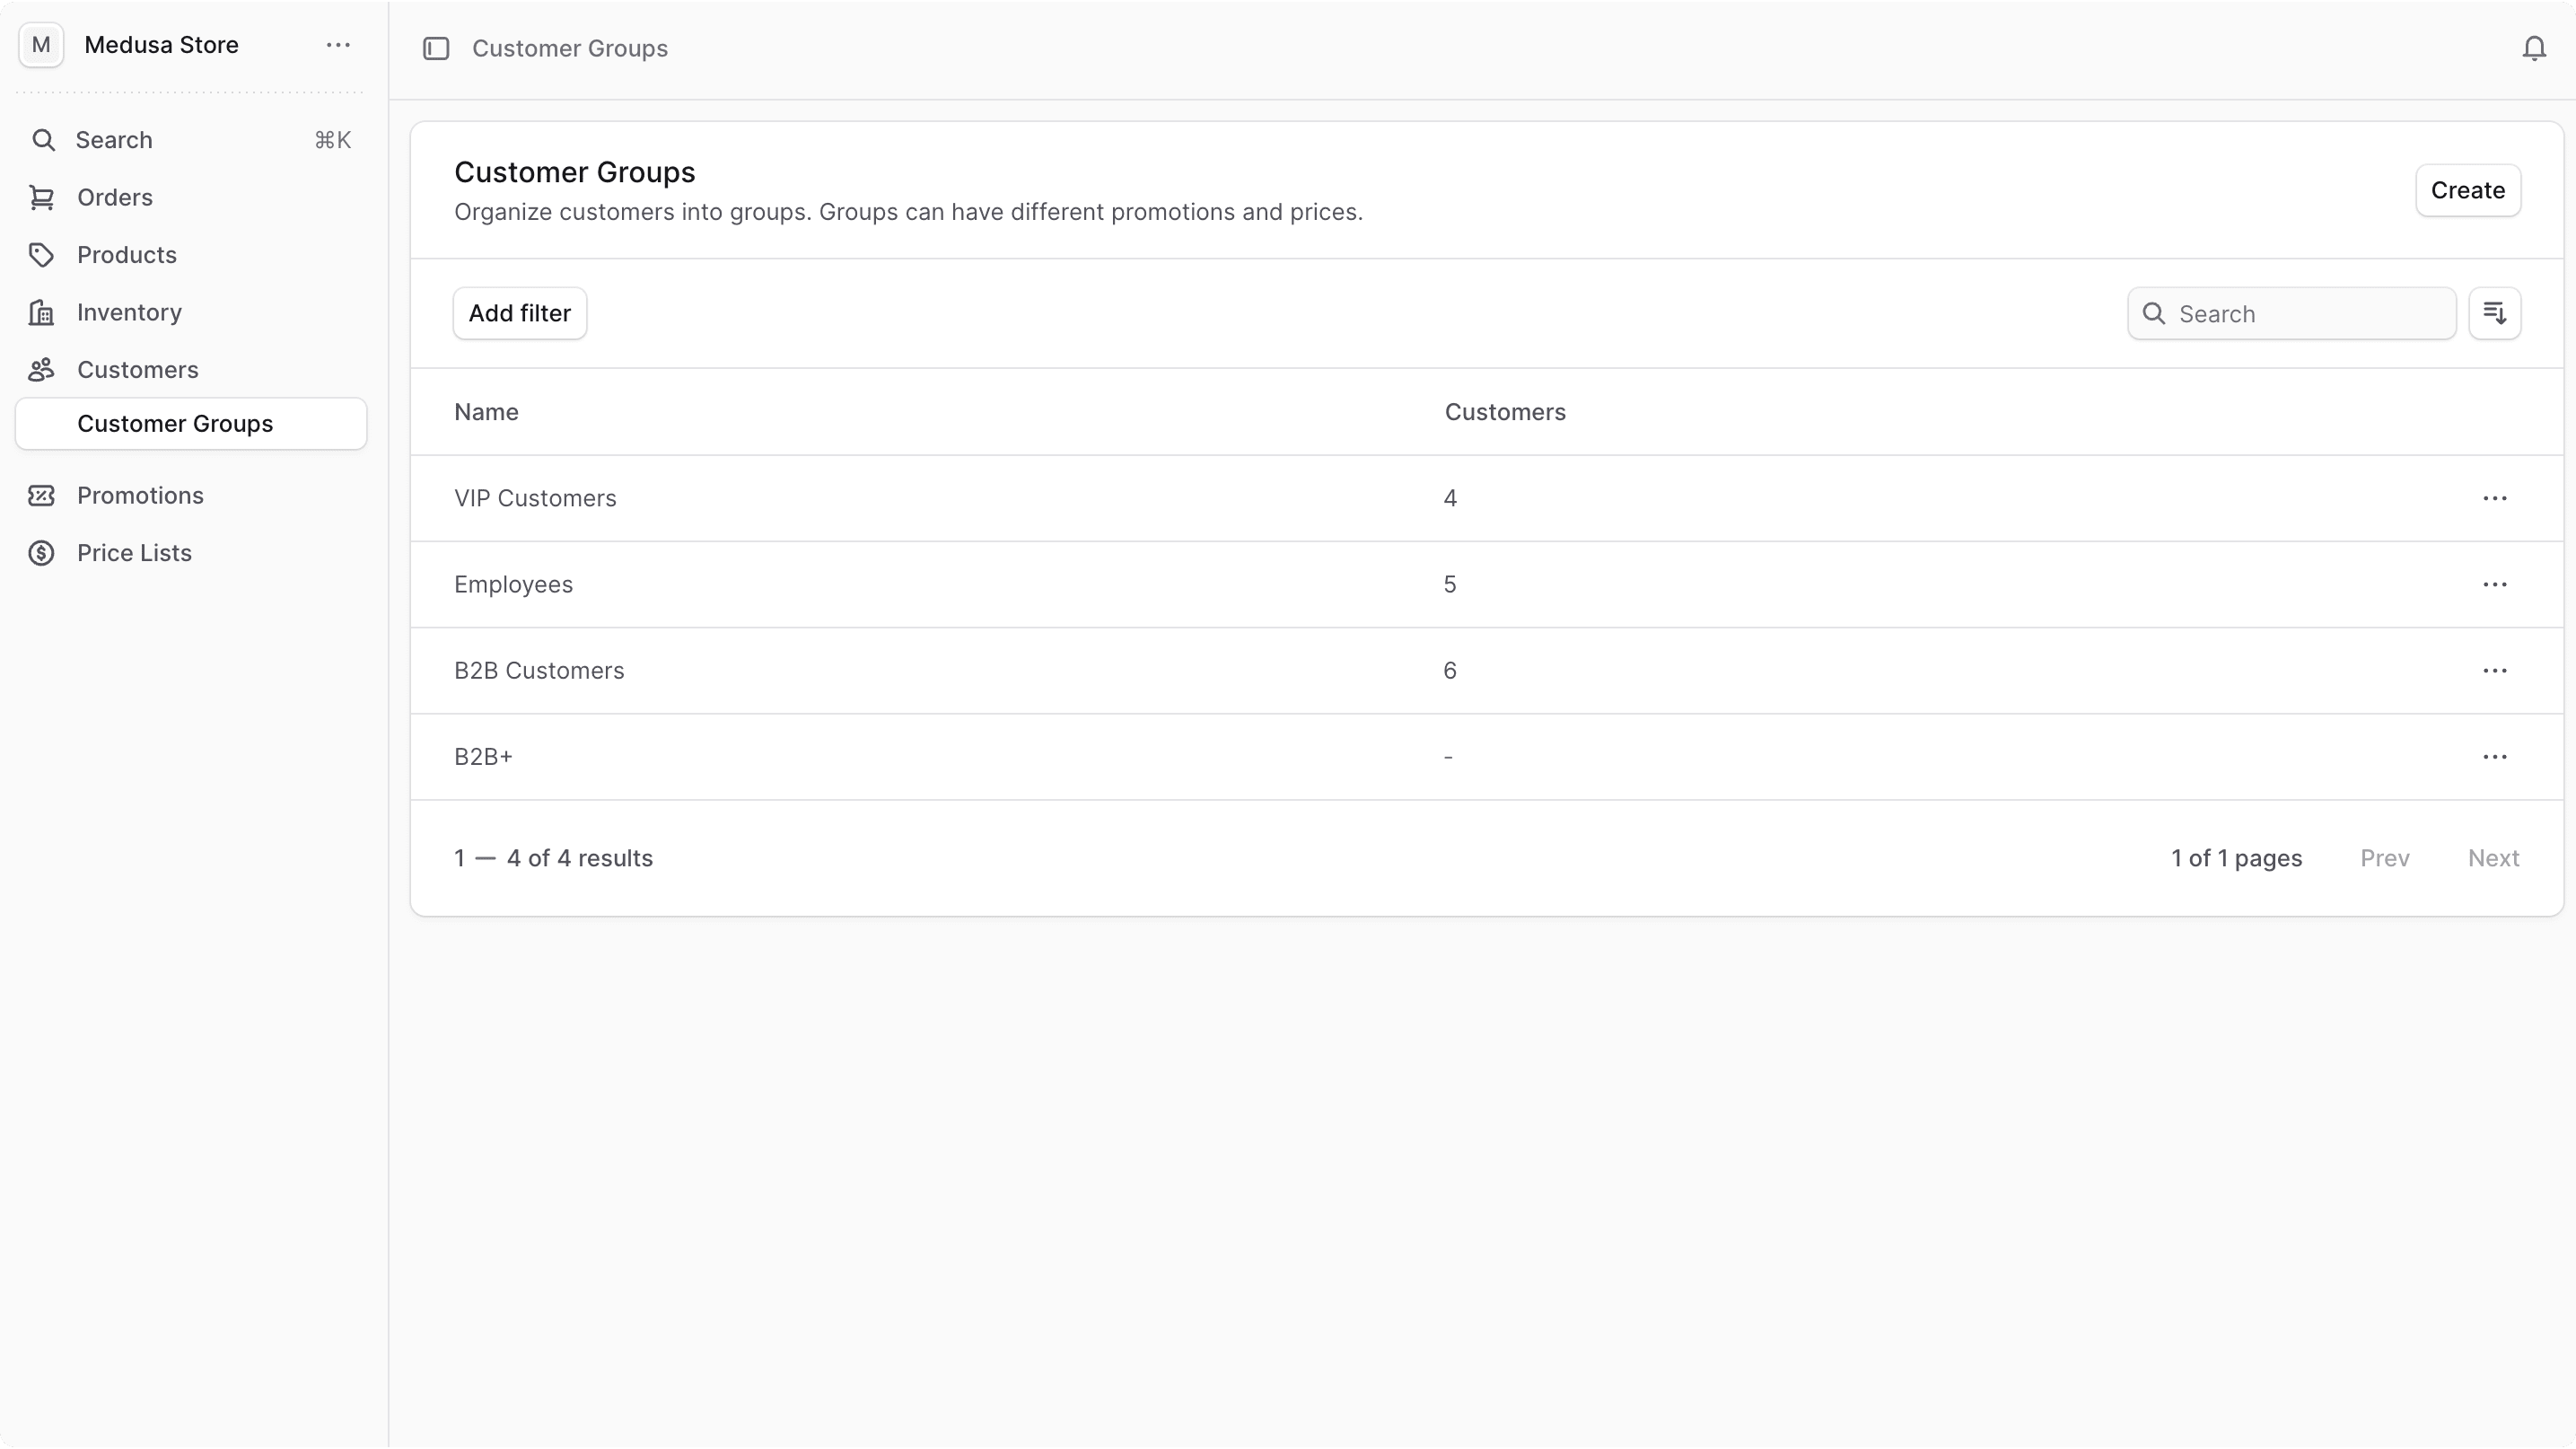Open the Inventory page
The image size is (2576, 1449).
click(x=130, y=312)
